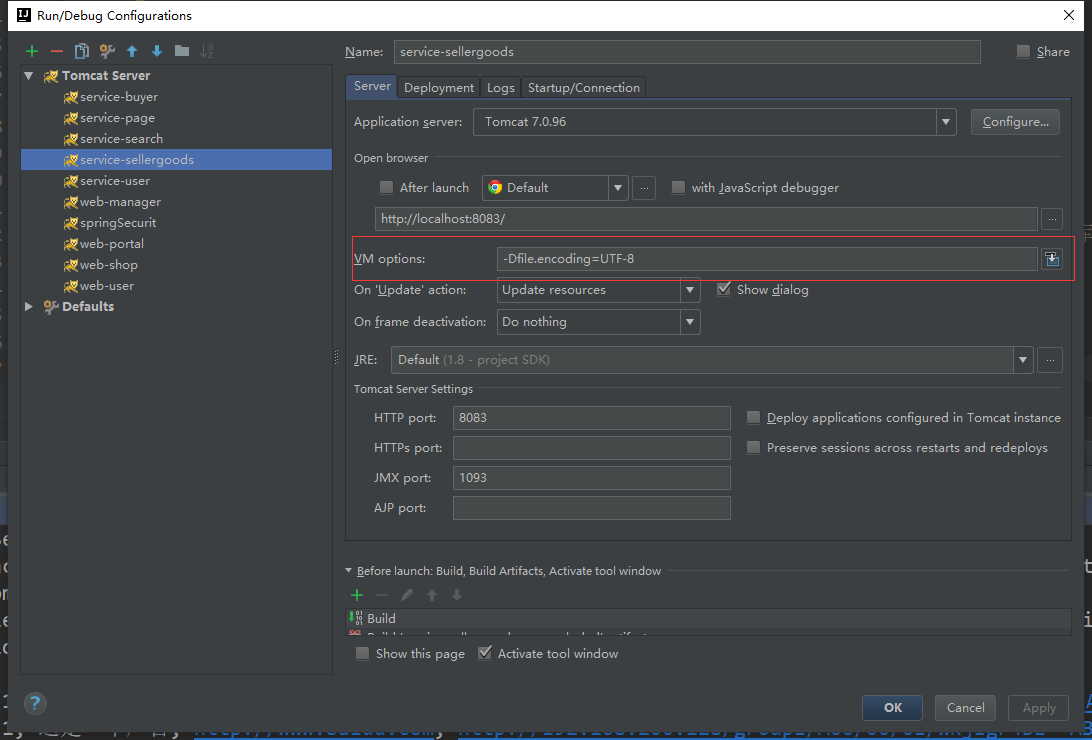Image resolution: width=1092 pixels, height=740 pixels.
Task: Edit the before launch task
Action: click(x=407, y=595)
